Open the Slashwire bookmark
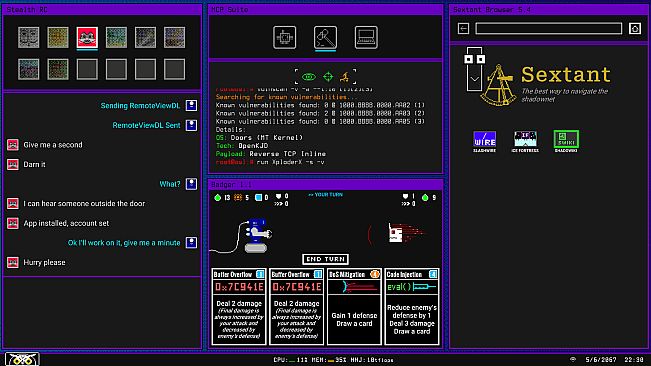This screenshot has height=366, width=651. coord(485,141)
